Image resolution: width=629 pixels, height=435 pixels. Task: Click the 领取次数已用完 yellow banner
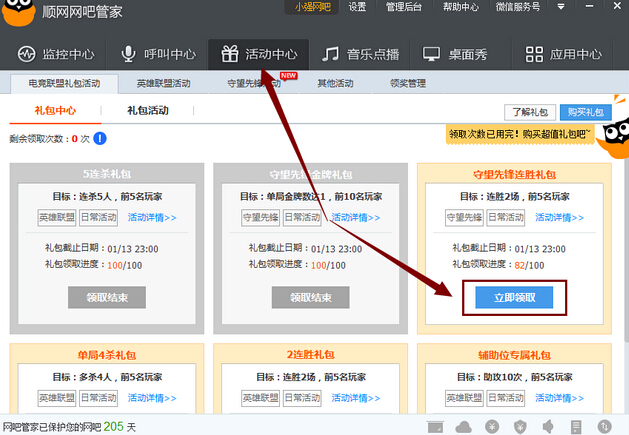point(520,134)
